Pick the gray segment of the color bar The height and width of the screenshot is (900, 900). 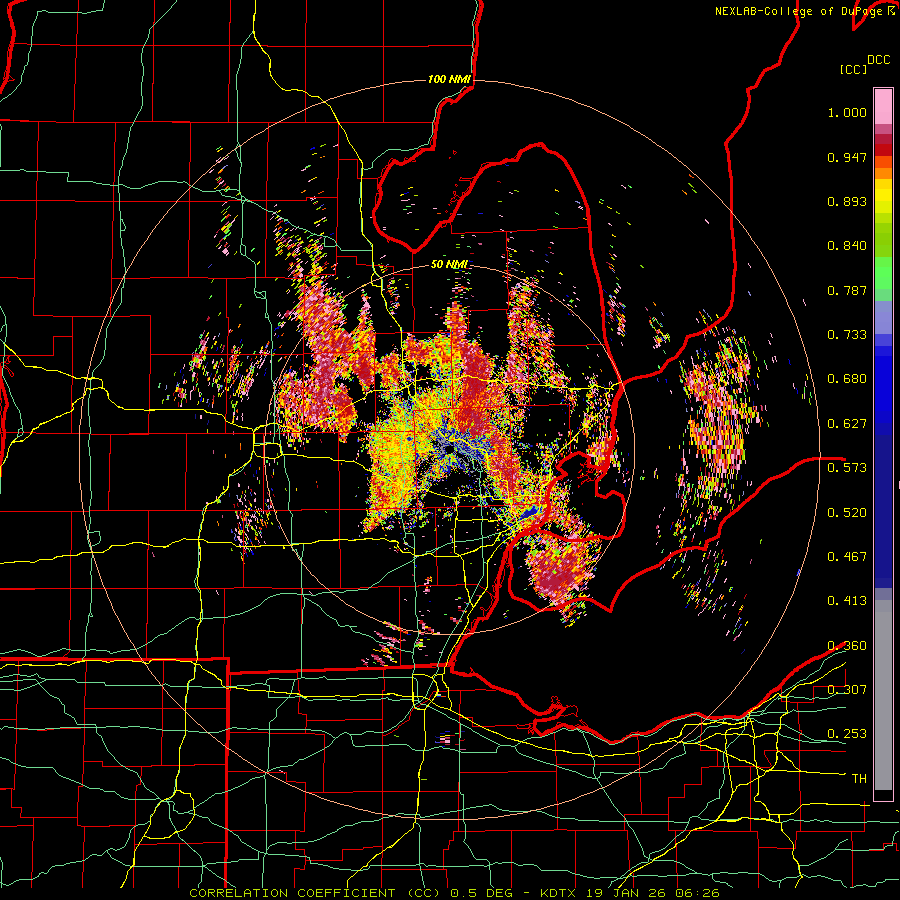[x=883, y=695]
